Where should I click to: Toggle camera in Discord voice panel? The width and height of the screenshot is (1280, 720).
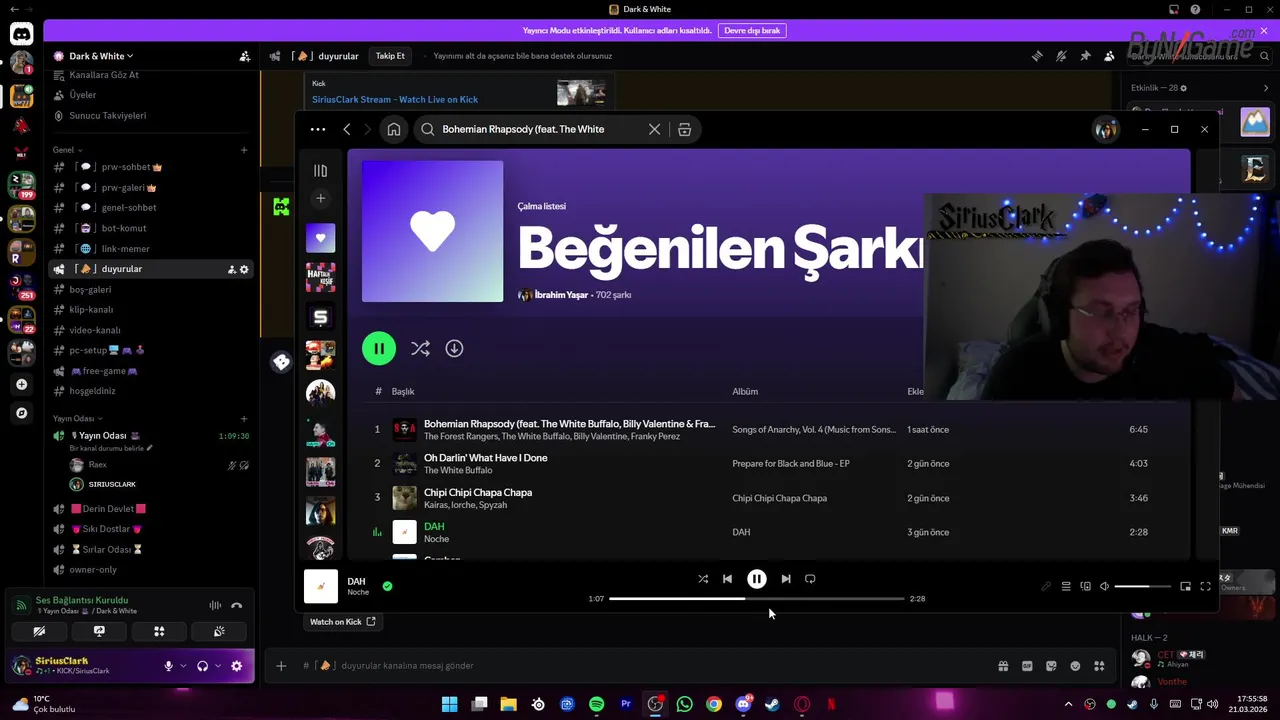click(39, 631)
